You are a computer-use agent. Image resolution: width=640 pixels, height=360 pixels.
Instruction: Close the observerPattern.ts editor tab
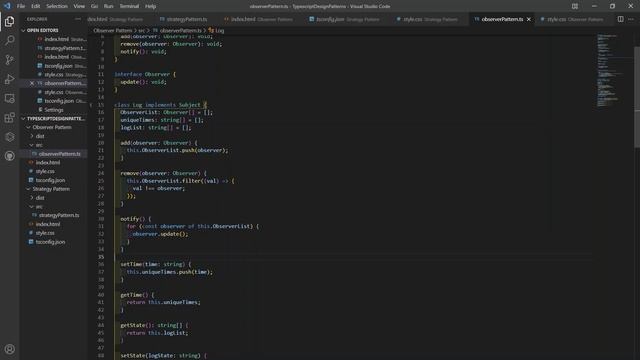(529, 19)
